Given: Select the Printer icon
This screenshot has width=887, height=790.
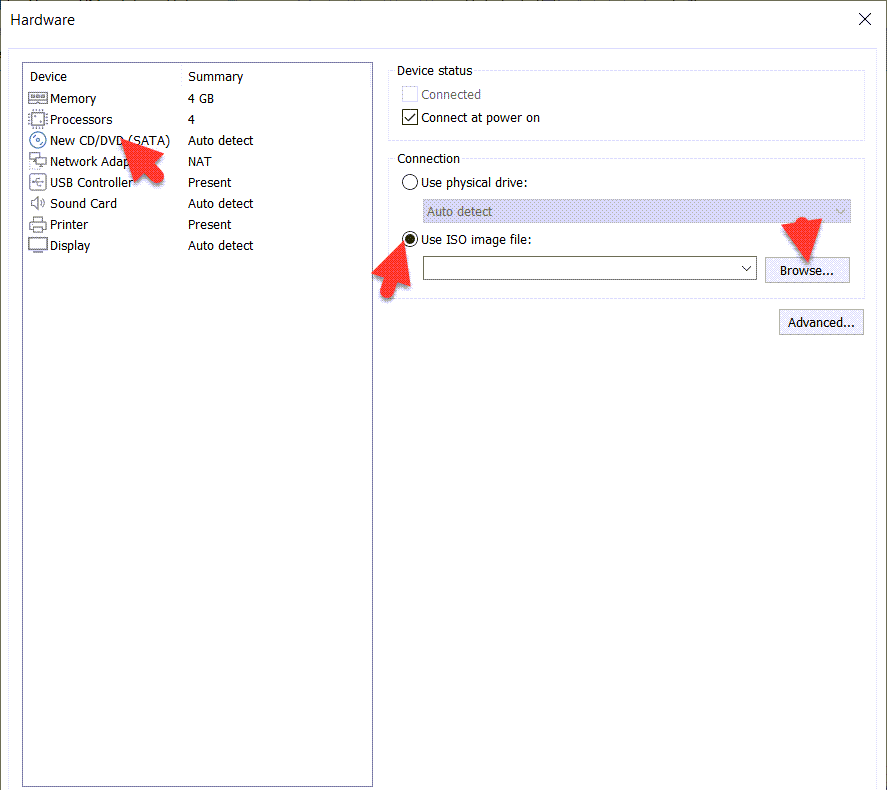Looking at the screenshot, I should (38, 224).
